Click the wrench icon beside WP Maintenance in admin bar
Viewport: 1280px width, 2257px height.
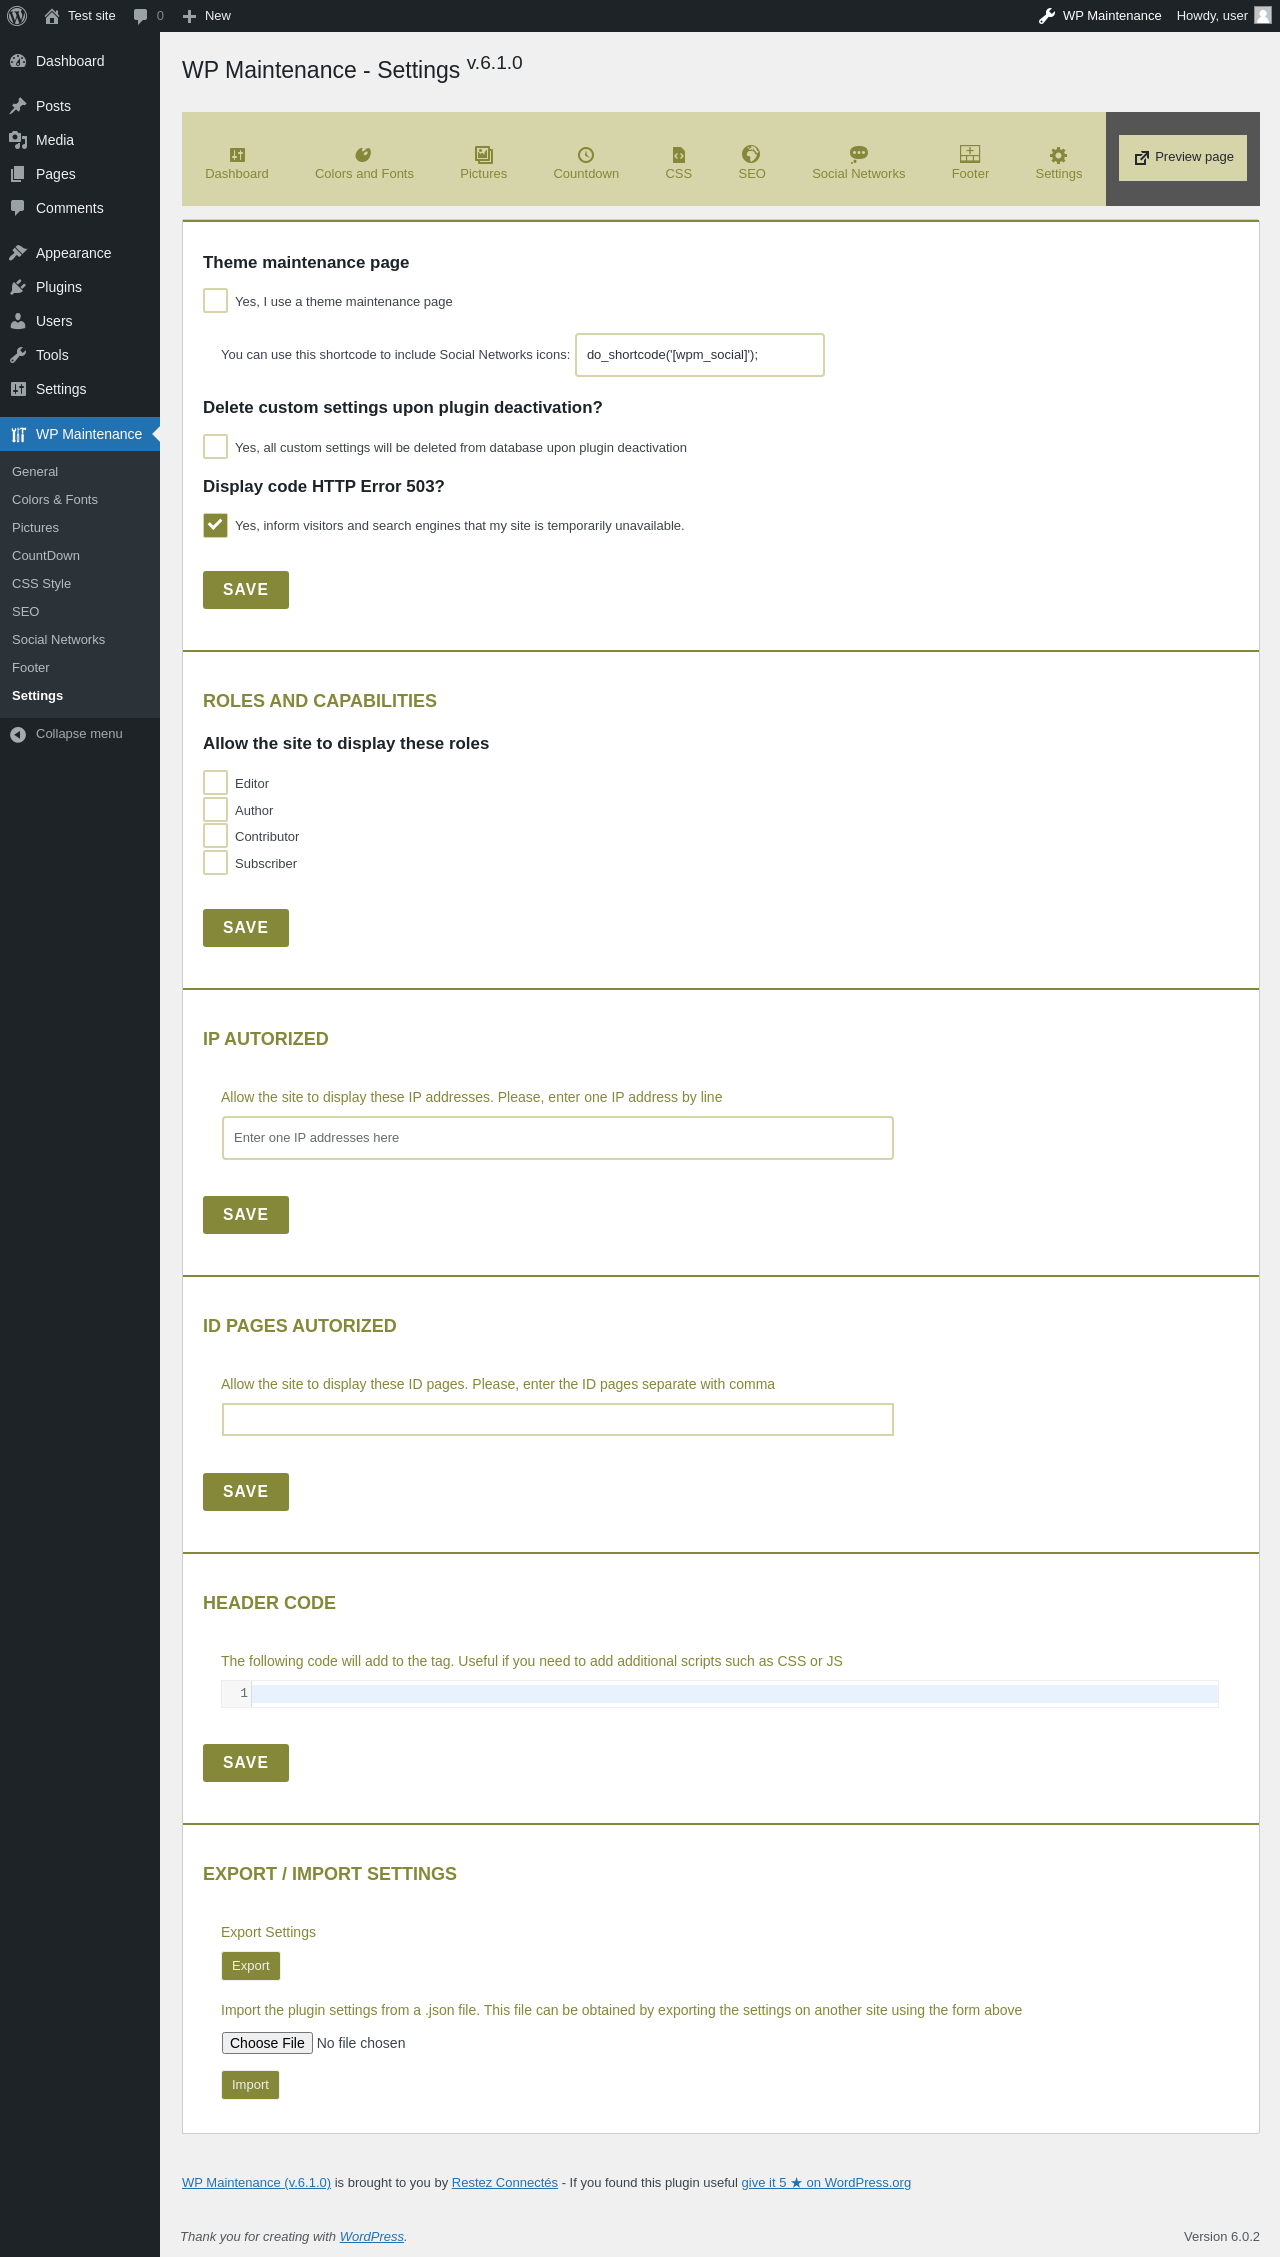coord(1047,16)
